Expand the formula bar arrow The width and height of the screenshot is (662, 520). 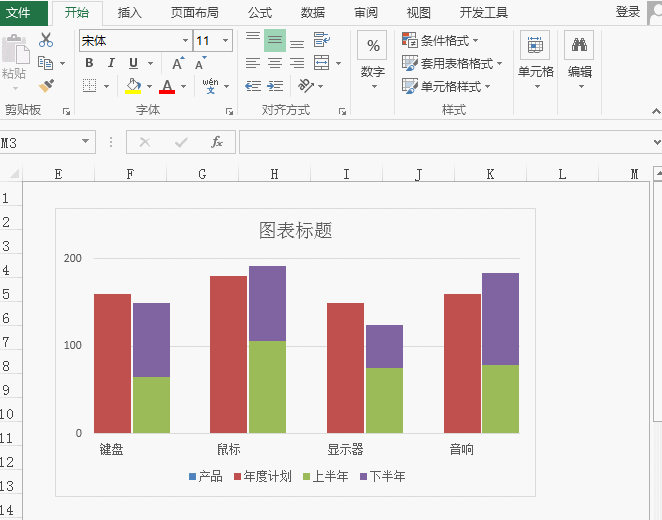[657, 142]
